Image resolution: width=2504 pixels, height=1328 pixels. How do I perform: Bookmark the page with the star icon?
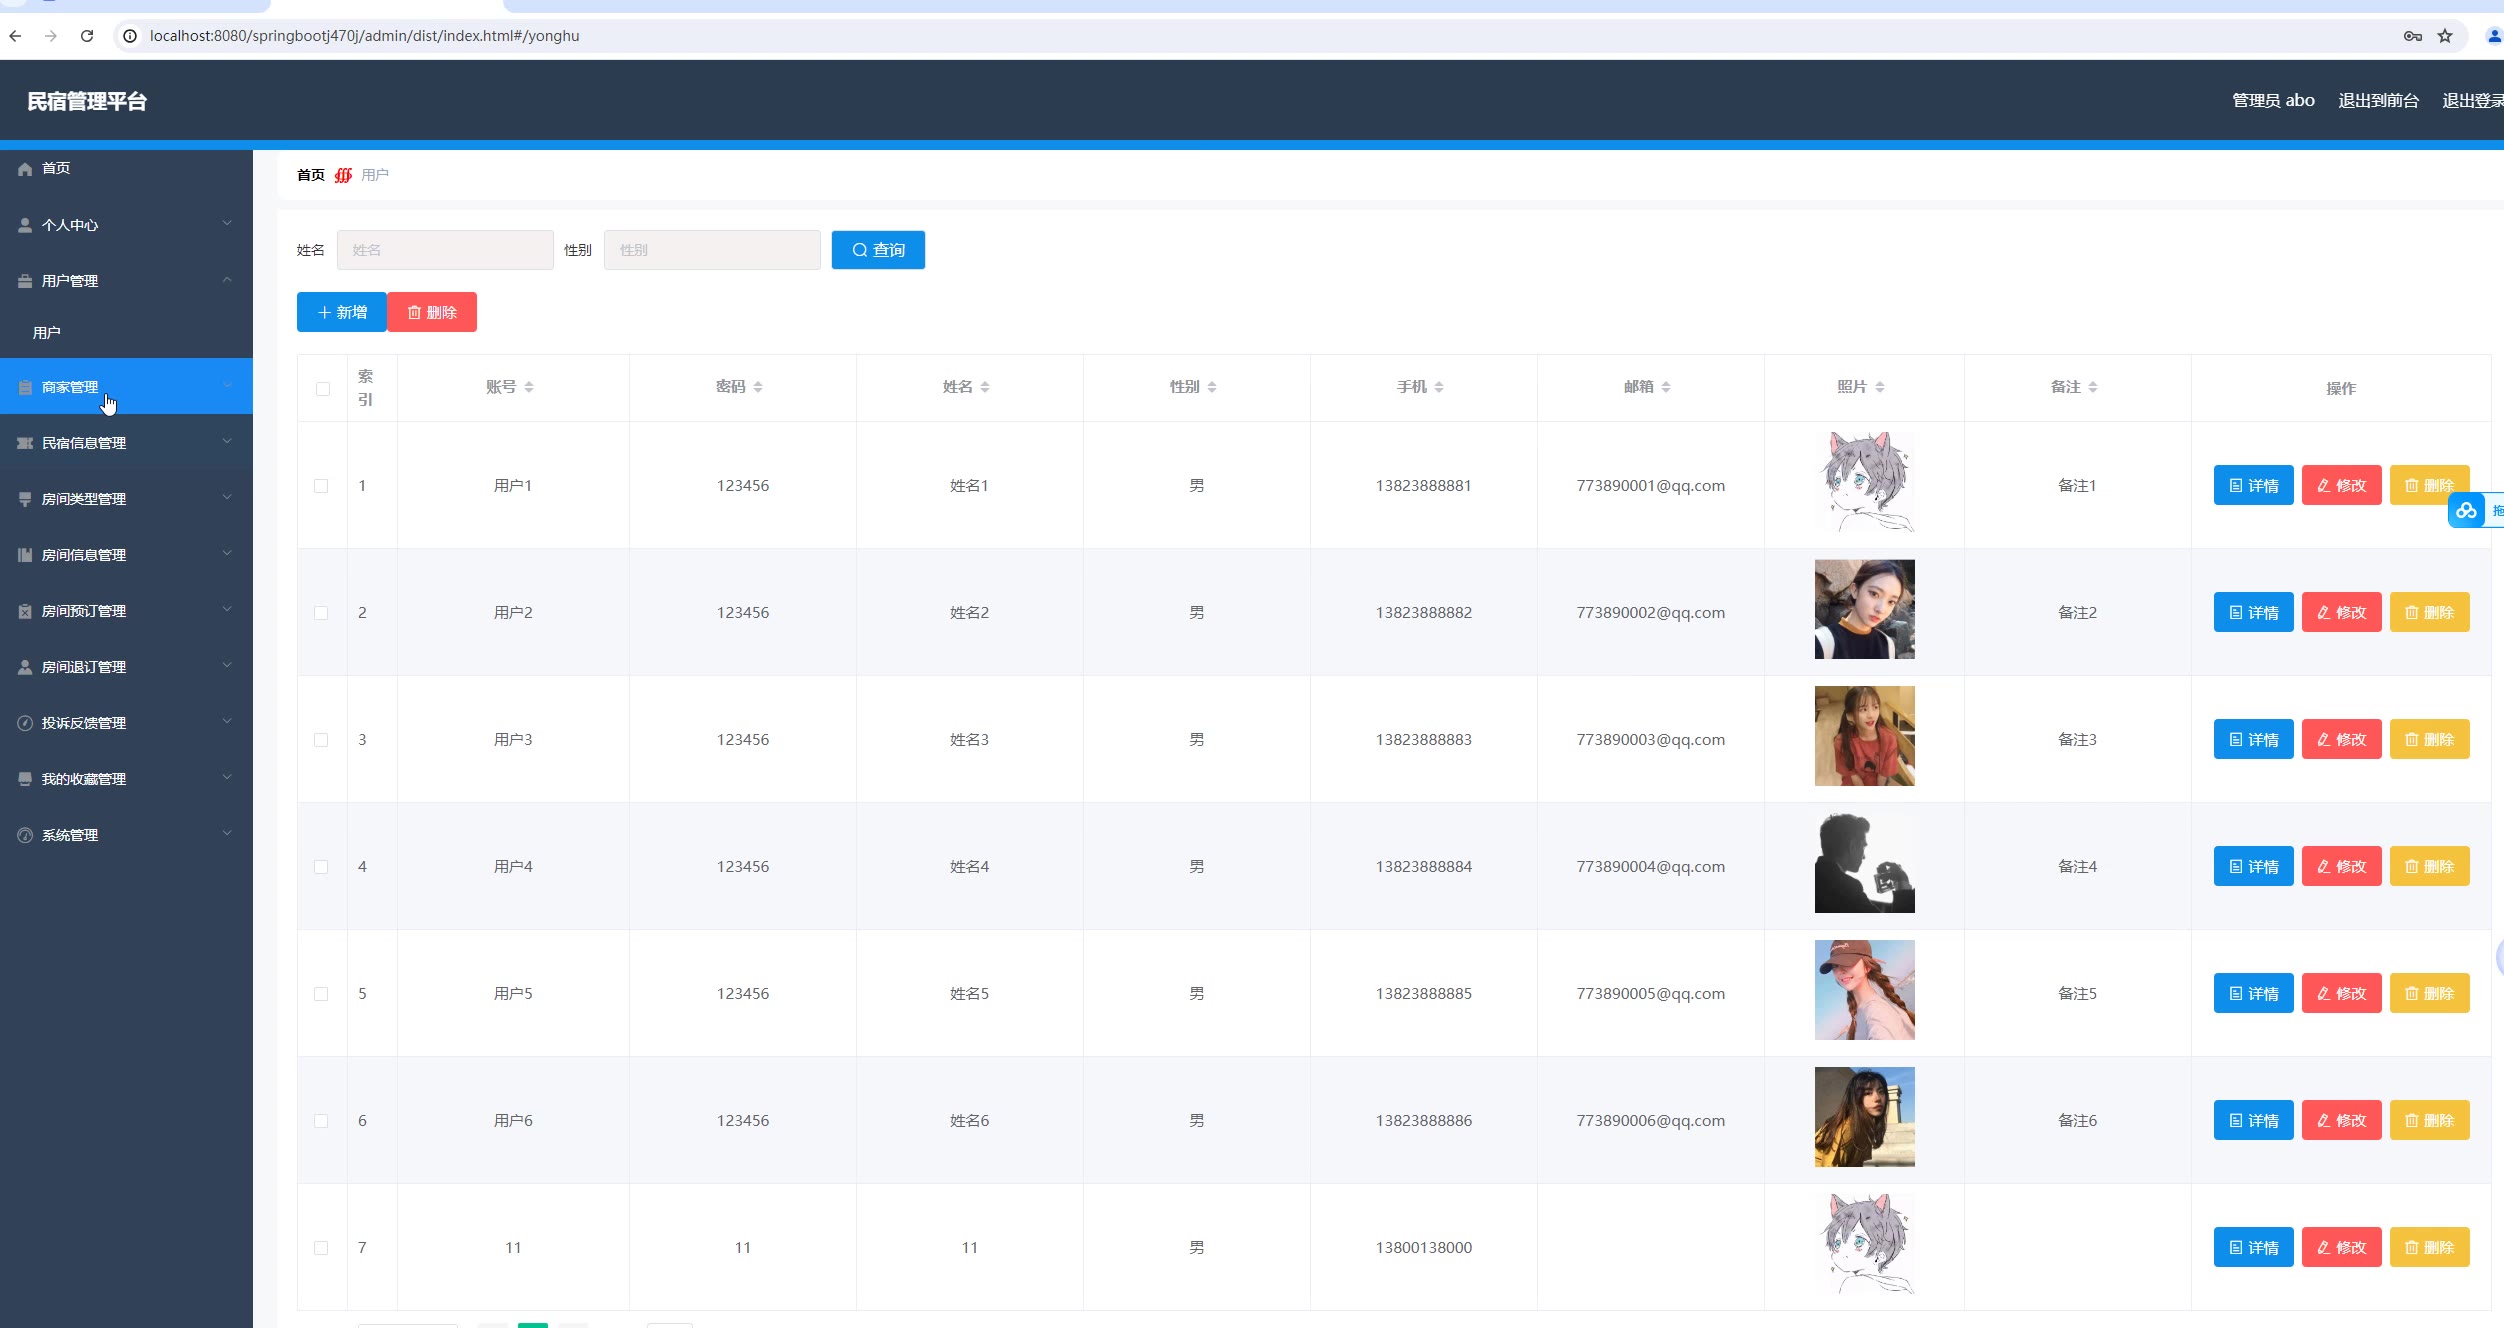pos(2445,36)
